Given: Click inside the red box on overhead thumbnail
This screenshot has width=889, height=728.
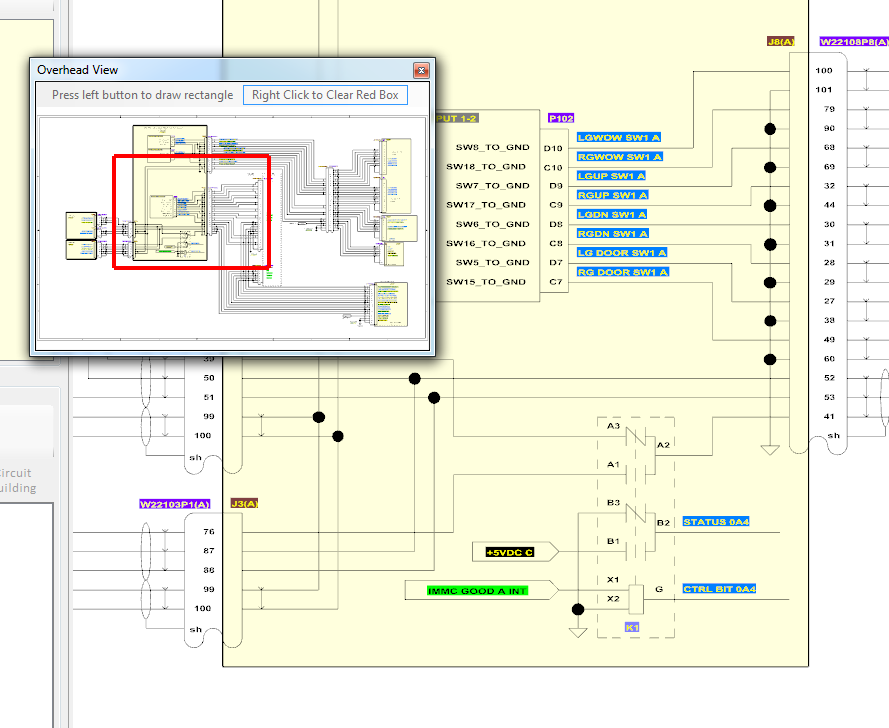Looking at the screenshot, I should coord(191,211).
